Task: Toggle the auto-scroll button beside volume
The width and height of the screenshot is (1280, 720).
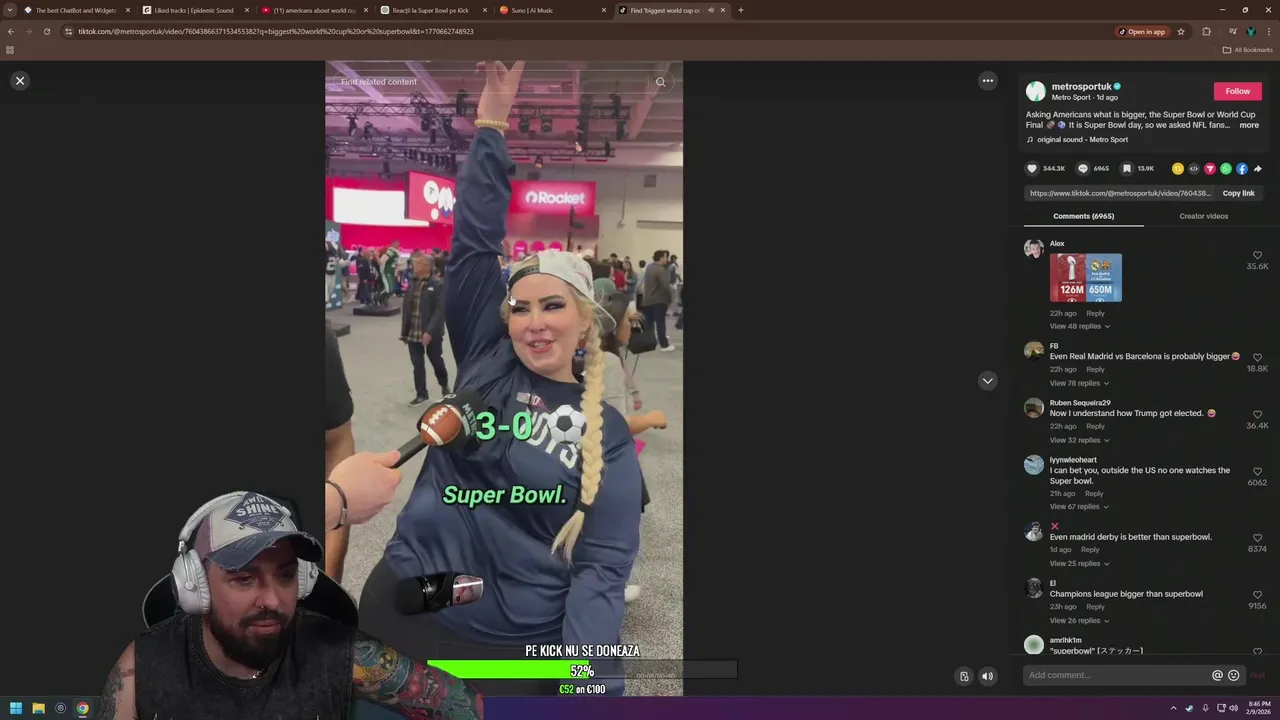Action: click(x=964, y=676)
